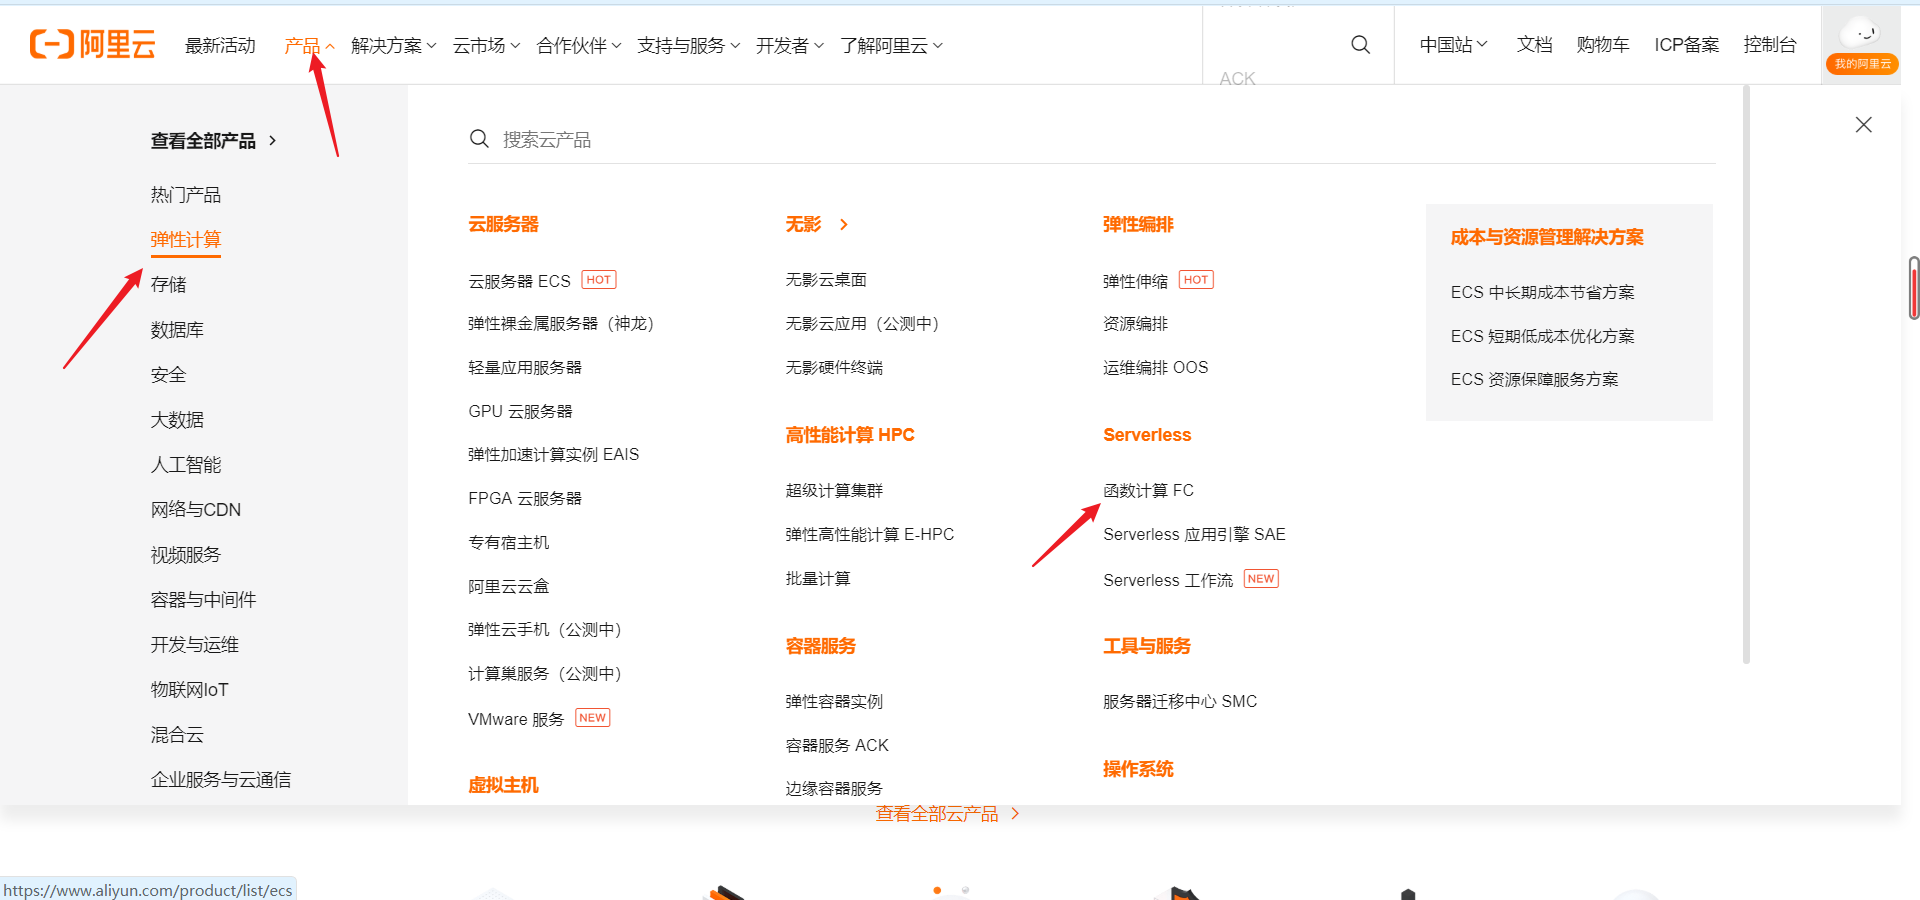
Task: Select 存储 category
Action: pos(169,285)
